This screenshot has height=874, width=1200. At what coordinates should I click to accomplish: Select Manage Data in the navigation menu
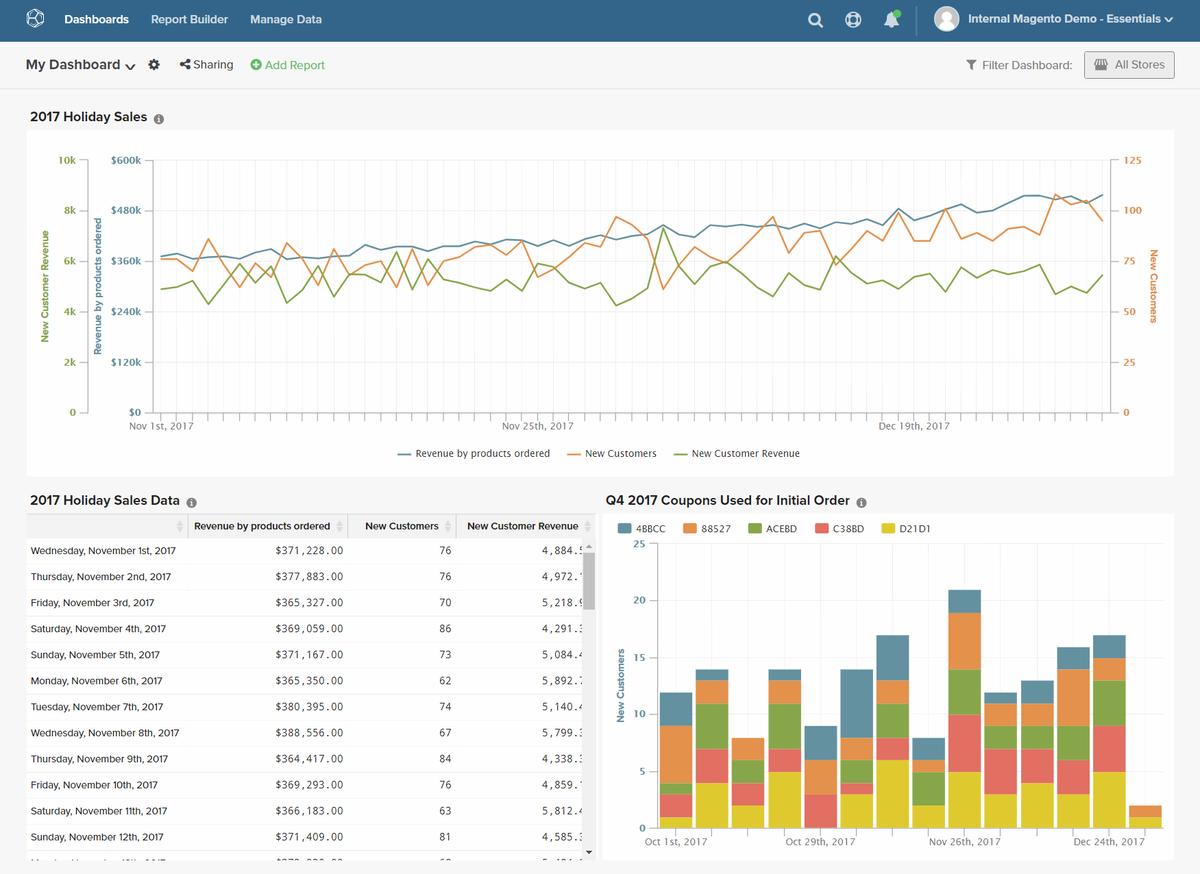click(285, 18)
